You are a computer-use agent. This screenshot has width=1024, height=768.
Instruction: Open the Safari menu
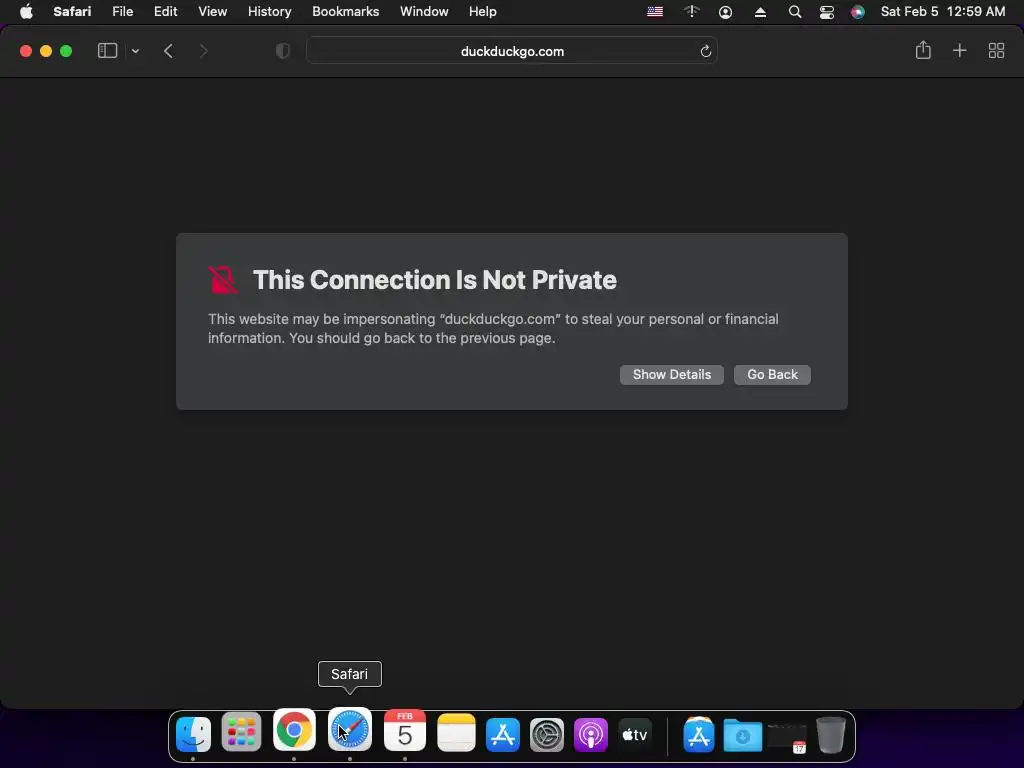point(72,12)
